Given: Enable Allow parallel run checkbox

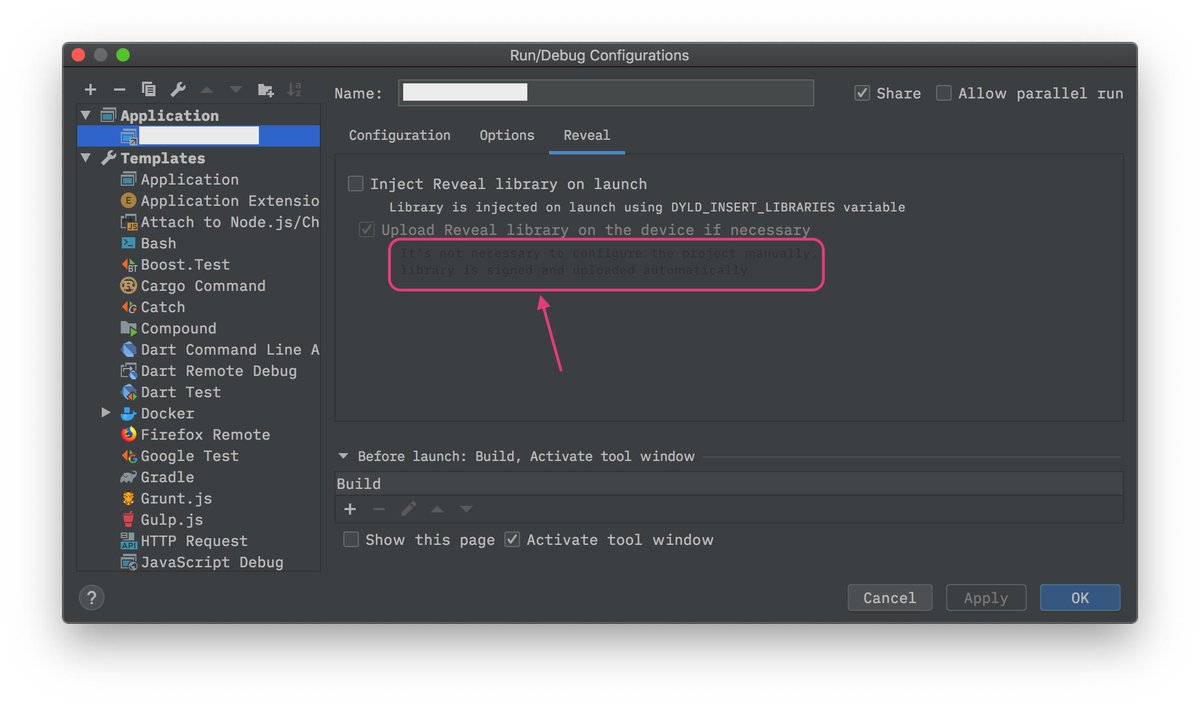Looking at the screenshot, I should 944,93.
